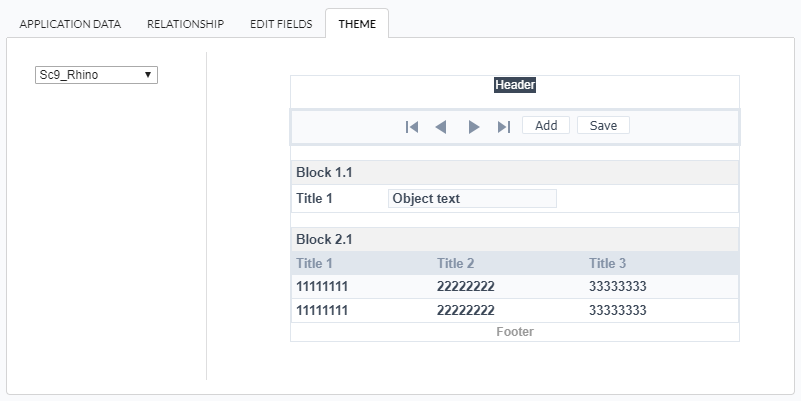Click the last record navigation icon
801x401 pixels.
(504, 127)
